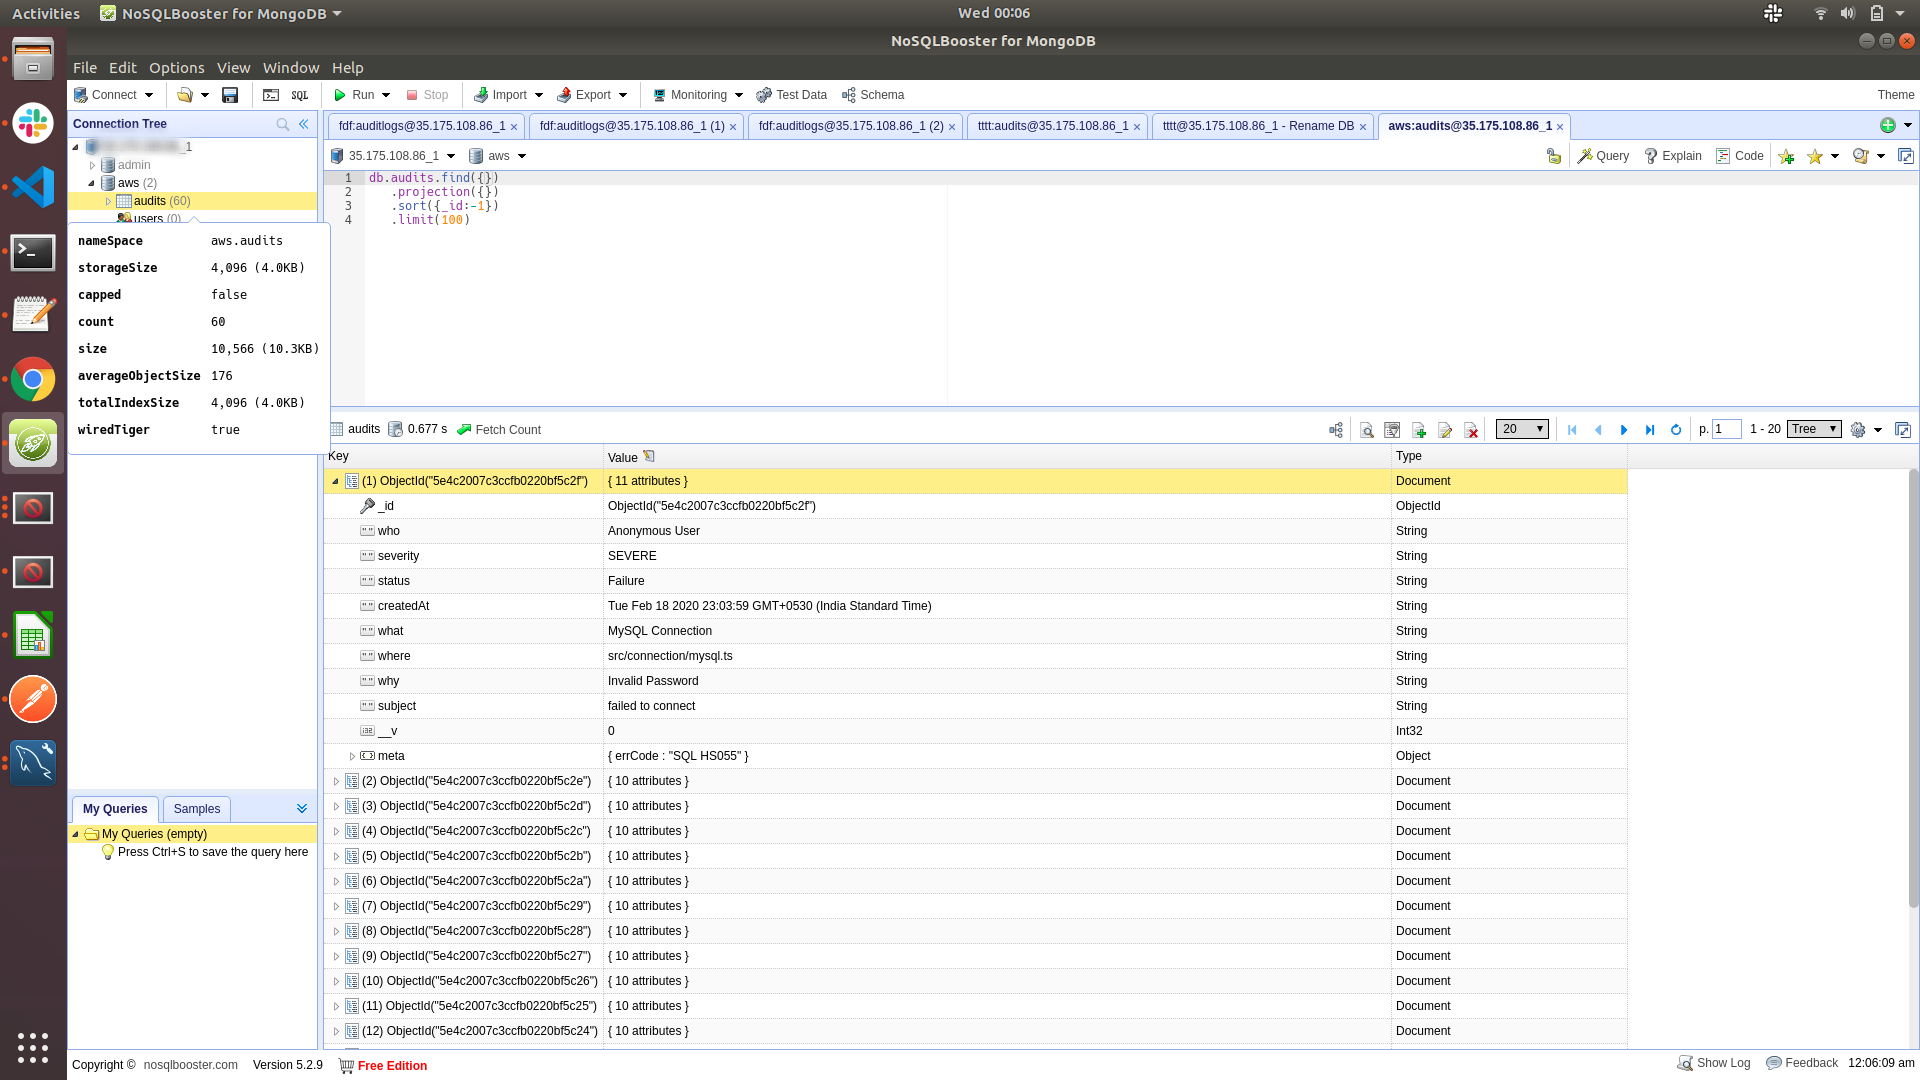Edit the selected document pencil icon

point(1445,430)
